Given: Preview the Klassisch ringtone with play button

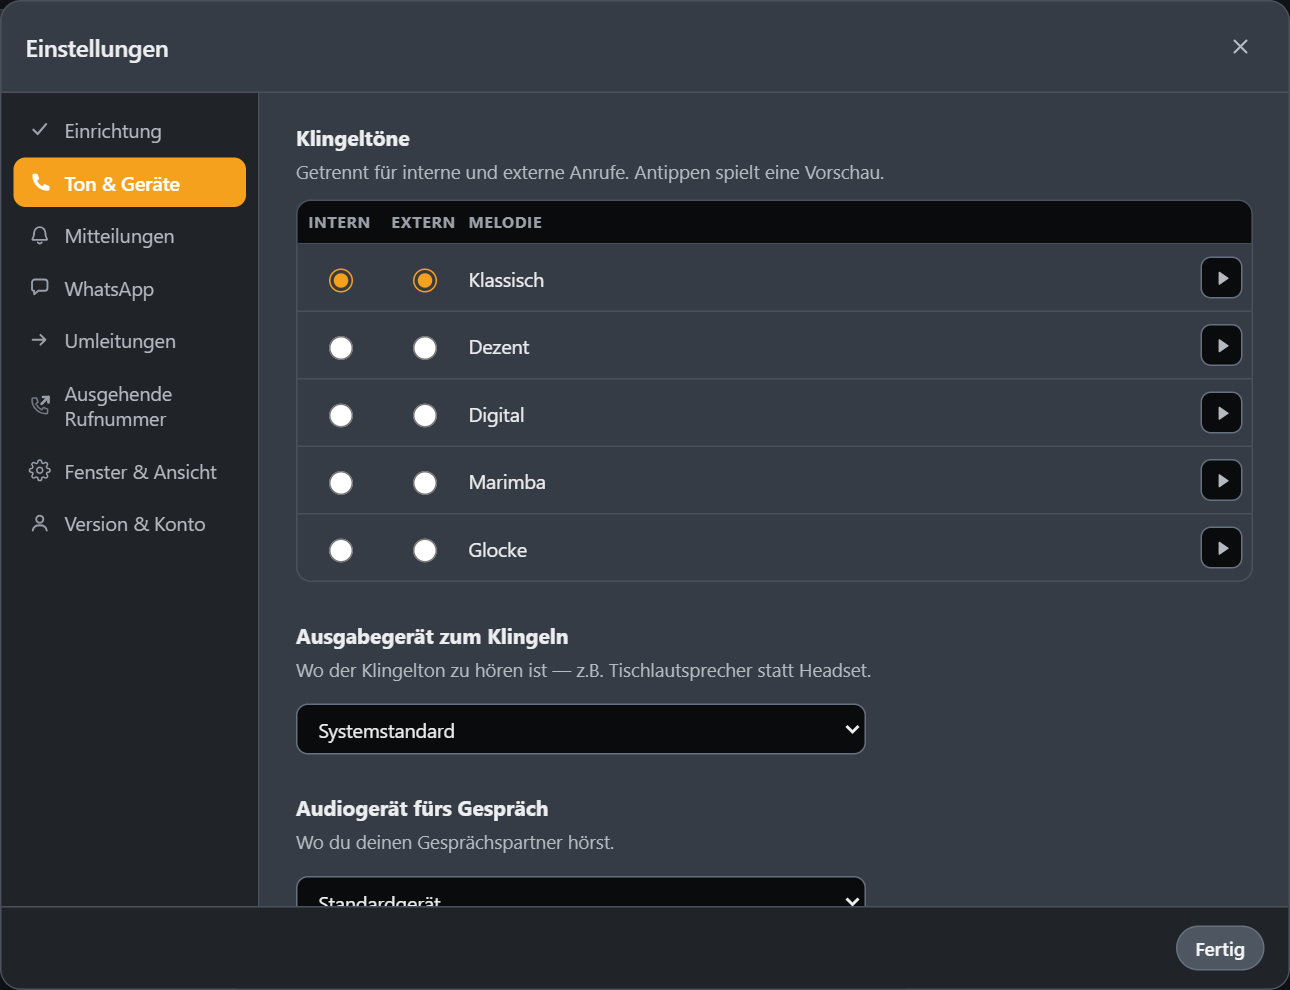Looking at the screenshot, I should [1221, 278].
